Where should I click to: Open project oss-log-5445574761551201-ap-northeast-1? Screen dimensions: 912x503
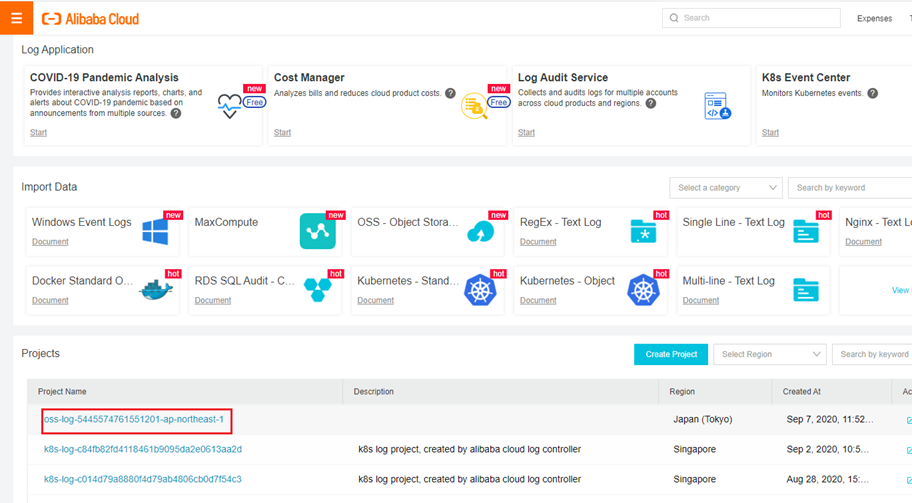(134, 419)
